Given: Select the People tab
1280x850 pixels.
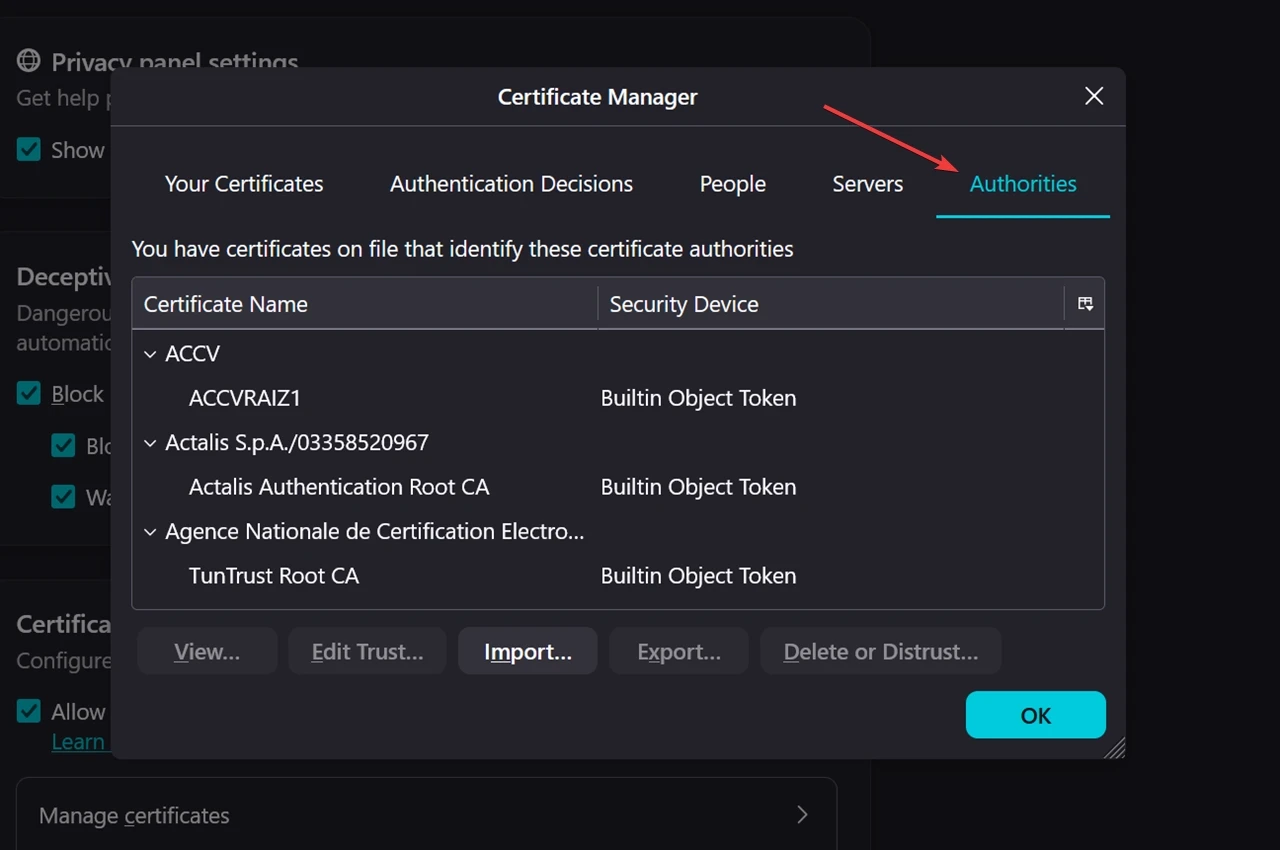Looking at the screenshot, I should (x=733, y=184).
